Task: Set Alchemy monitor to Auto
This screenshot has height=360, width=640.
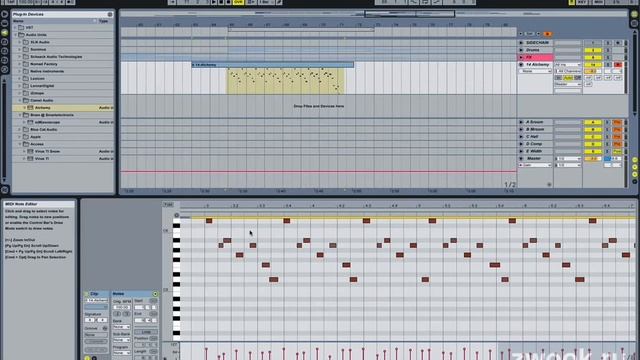Action: coord(568,78)
